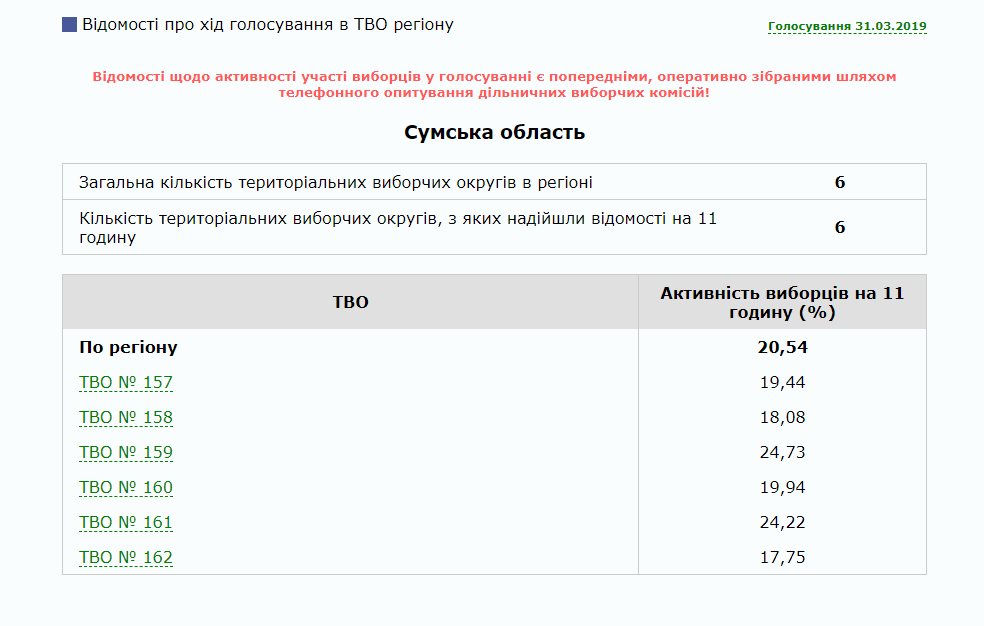
Task: Open the ТВО № 158 link
Action: tap(126, 417)
